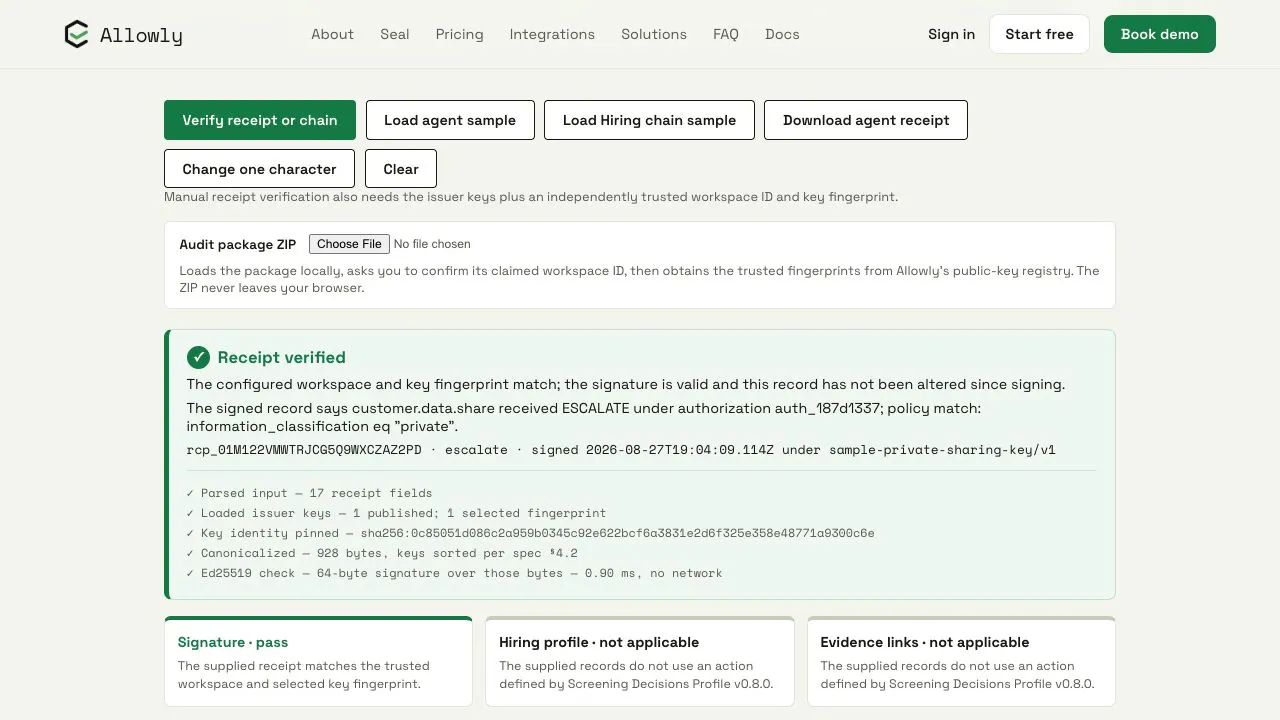Select the Hiring profile · not applicable card

coord(640,662)
